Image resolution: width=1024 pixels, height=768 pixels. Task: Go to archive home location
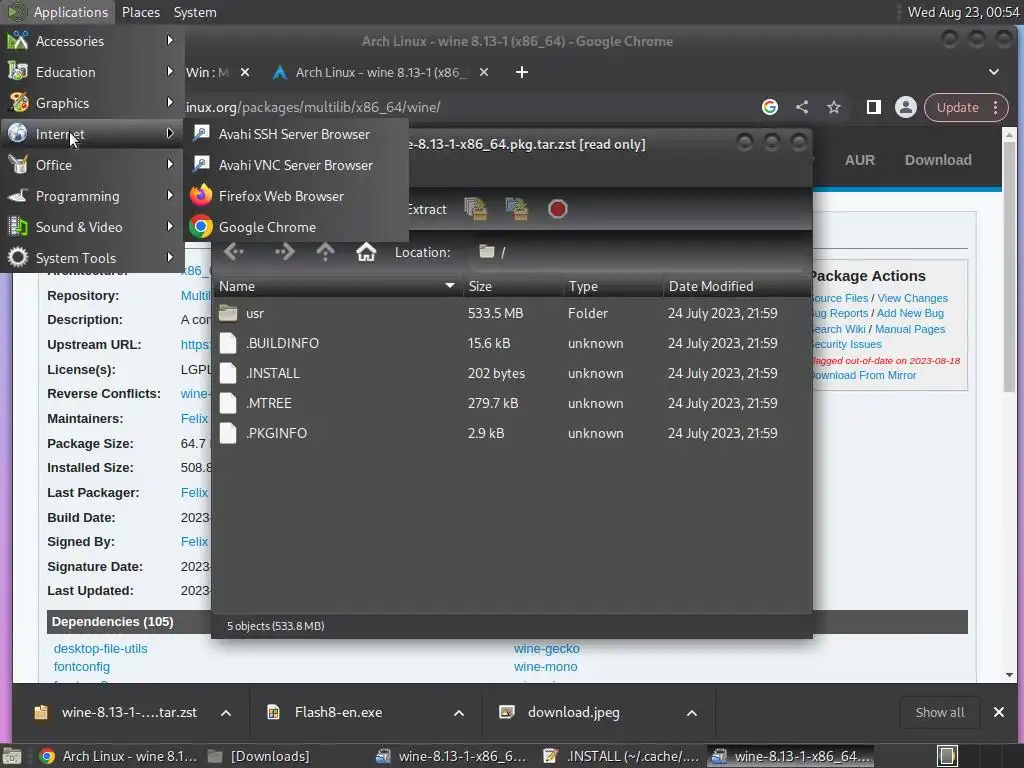(366, 252)
